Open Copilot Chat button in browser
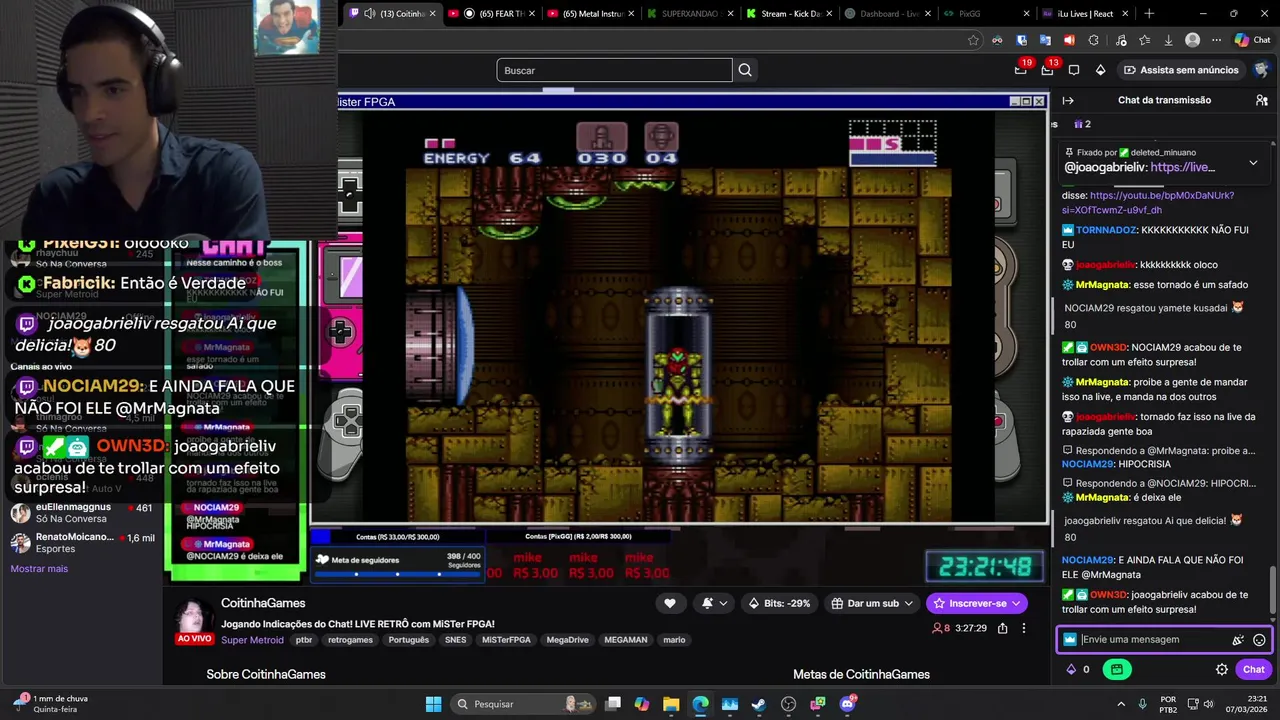The width and height of the screenshot is (1280, 720). 1253,40
